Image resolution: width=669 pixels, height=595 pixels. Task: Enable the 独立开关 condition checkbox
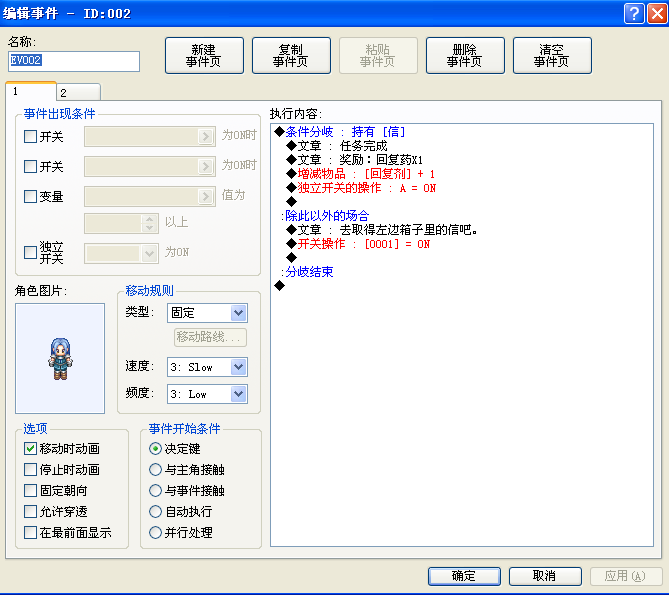30,253
